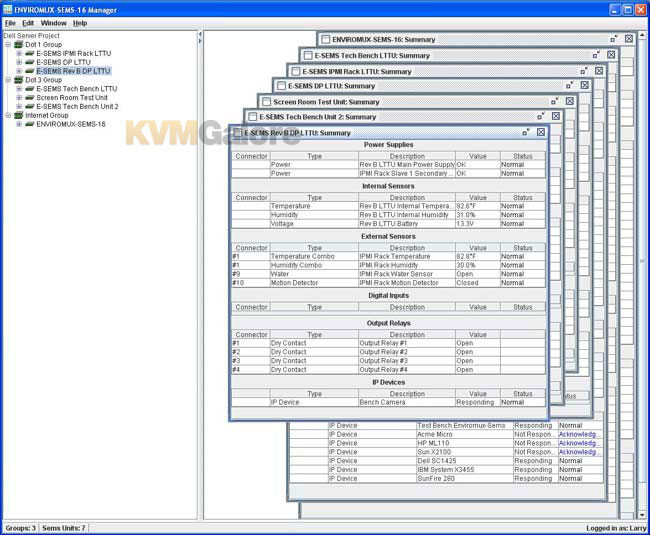Image resolution: width=650 pixels, height=535 pixels.
Task: Close the Screen Room Test Unit Summary window
Action: click(x=570, y=101)
